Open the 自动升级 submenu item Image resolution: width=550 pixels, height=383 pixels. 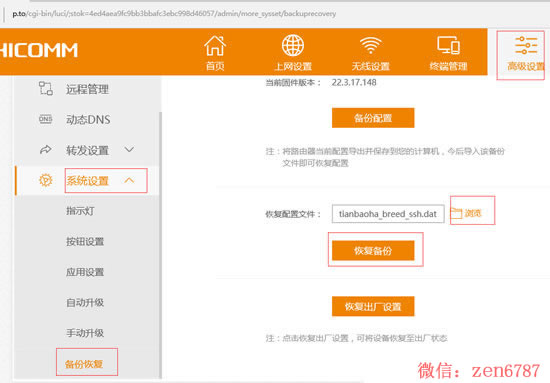(85, 302)
